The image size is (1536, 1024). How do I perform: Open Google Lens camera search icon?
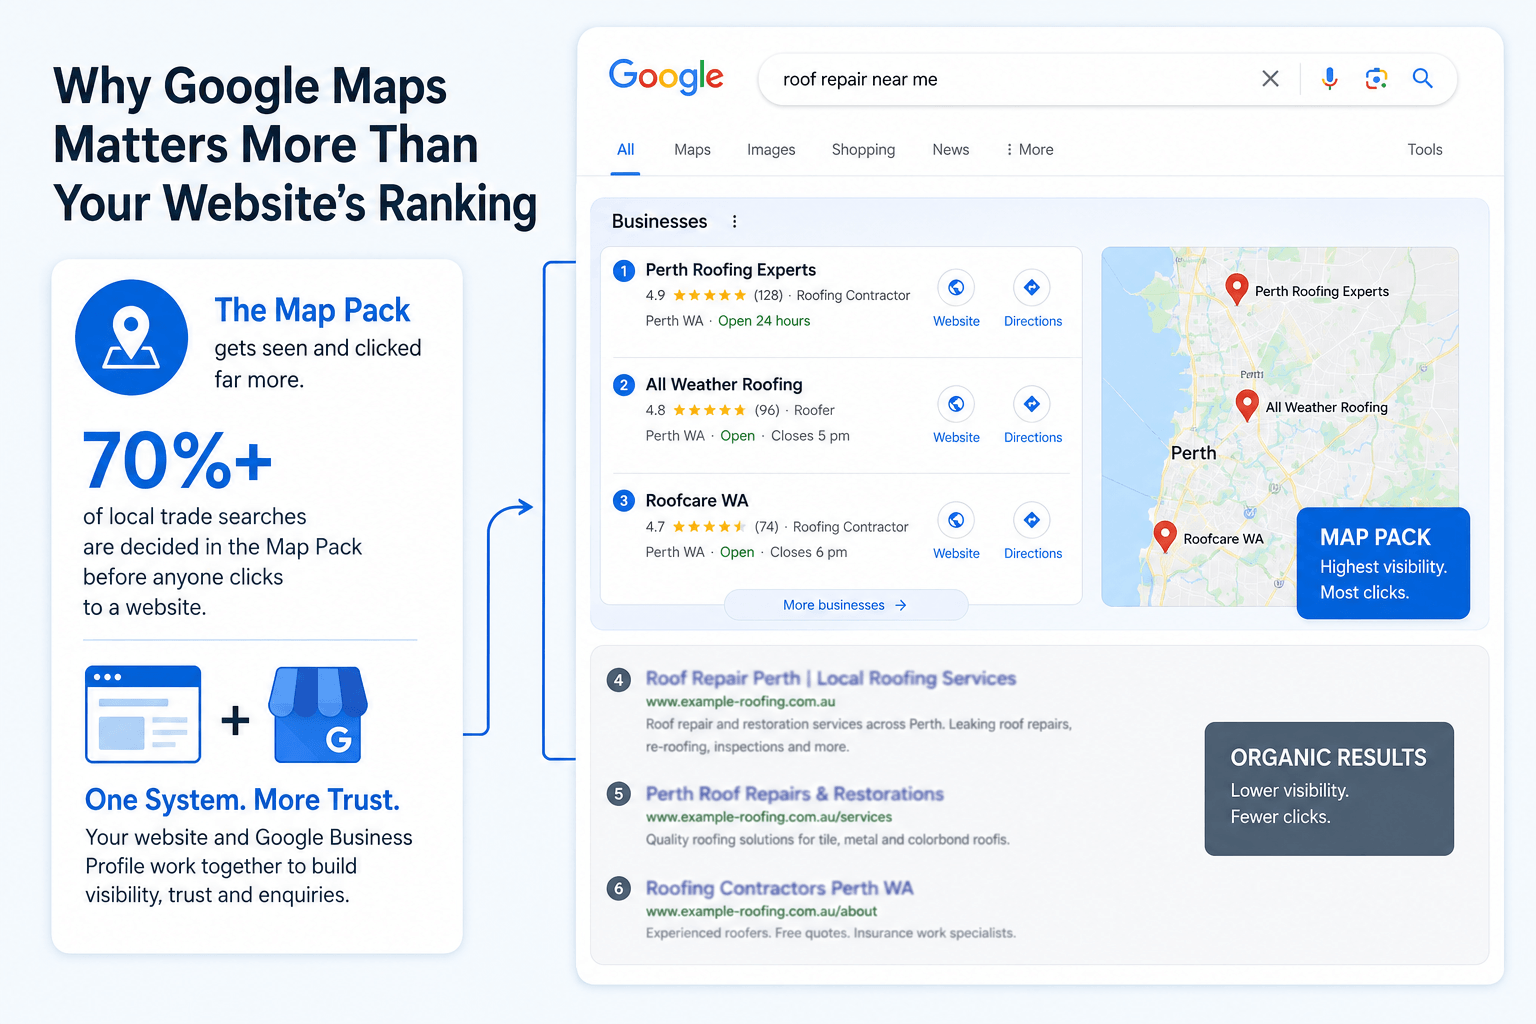pos(1376,79)
